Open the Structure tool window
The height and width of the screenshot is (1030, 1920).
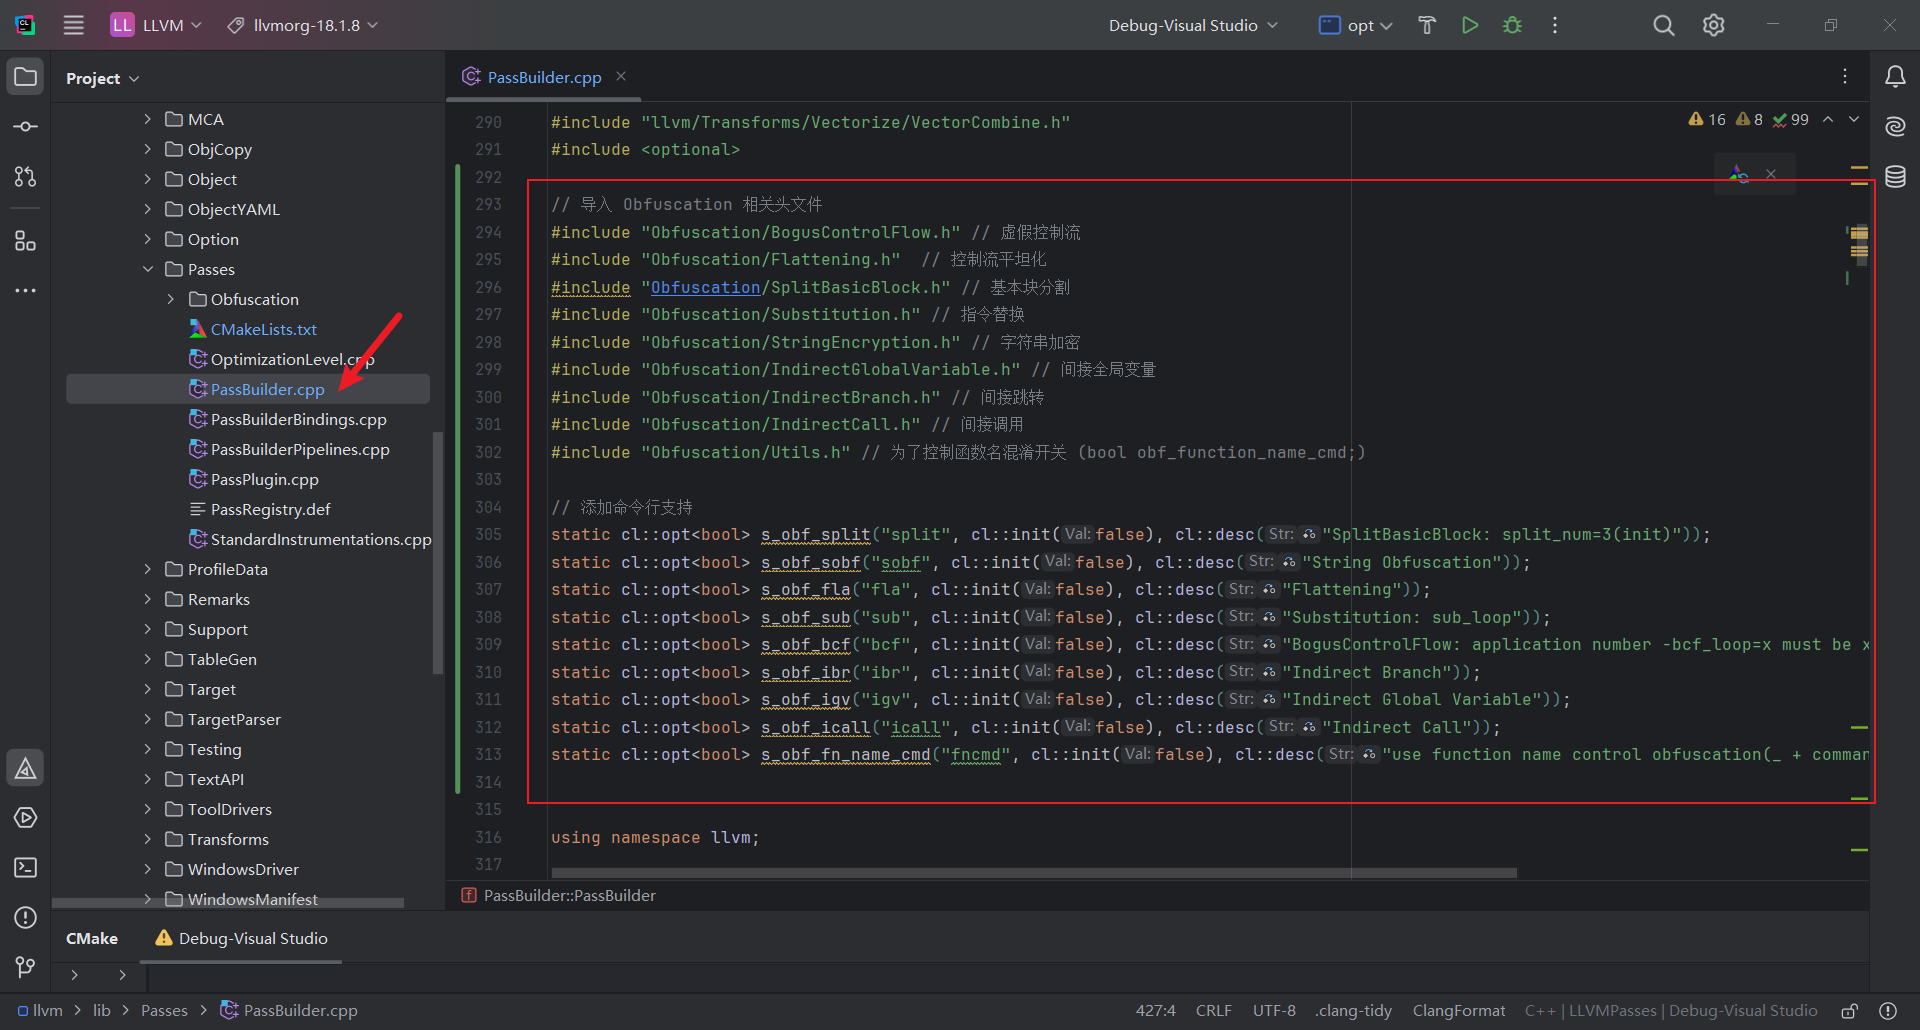click(26, 241)
